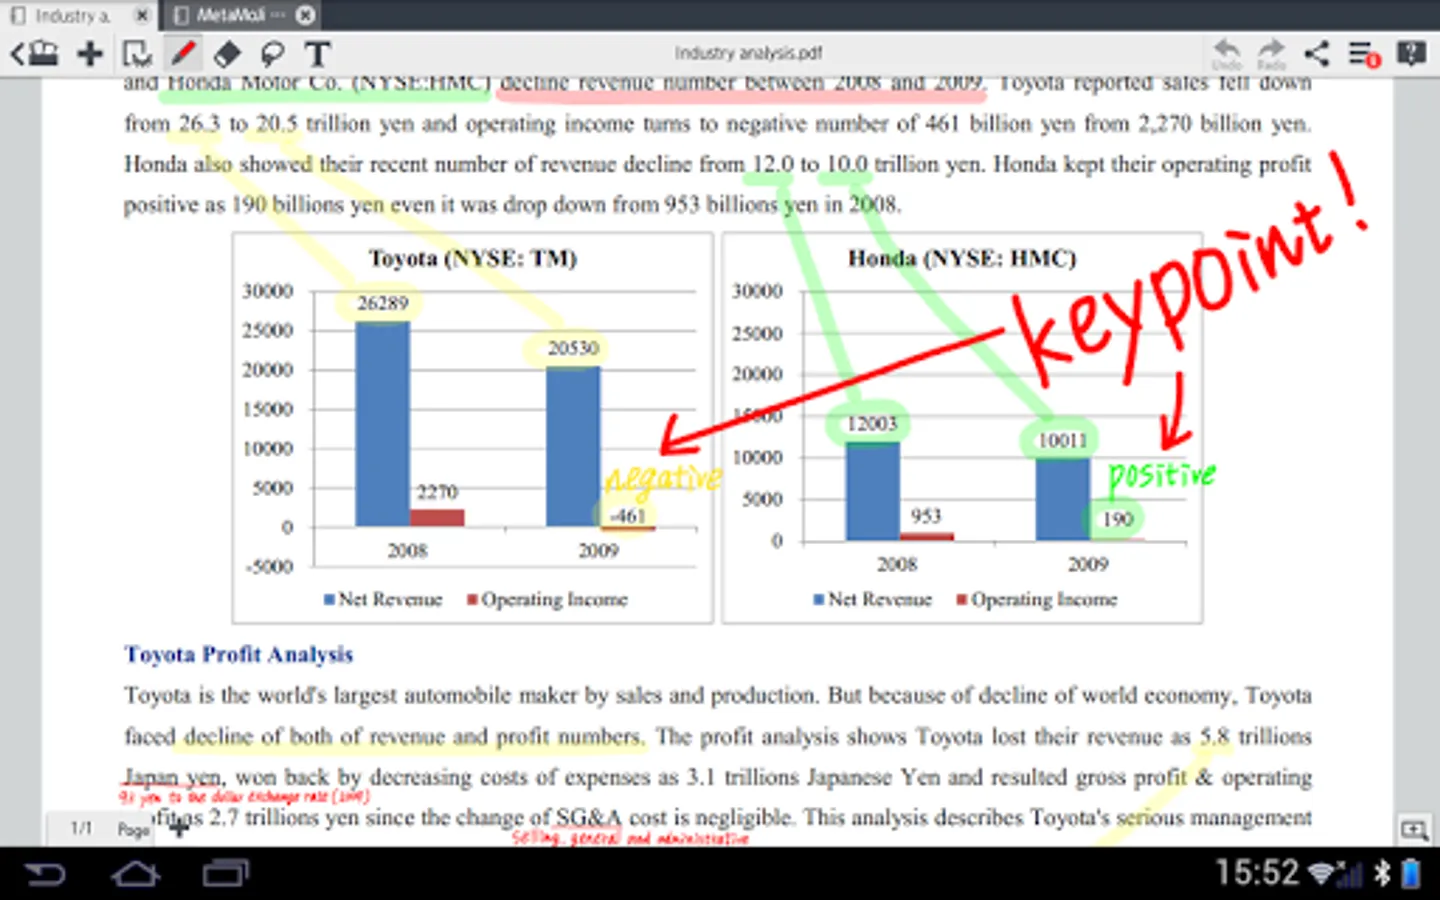The image size is (1440, 900).
Task: Tap the battery status icon
Action: coord(1411,873)
